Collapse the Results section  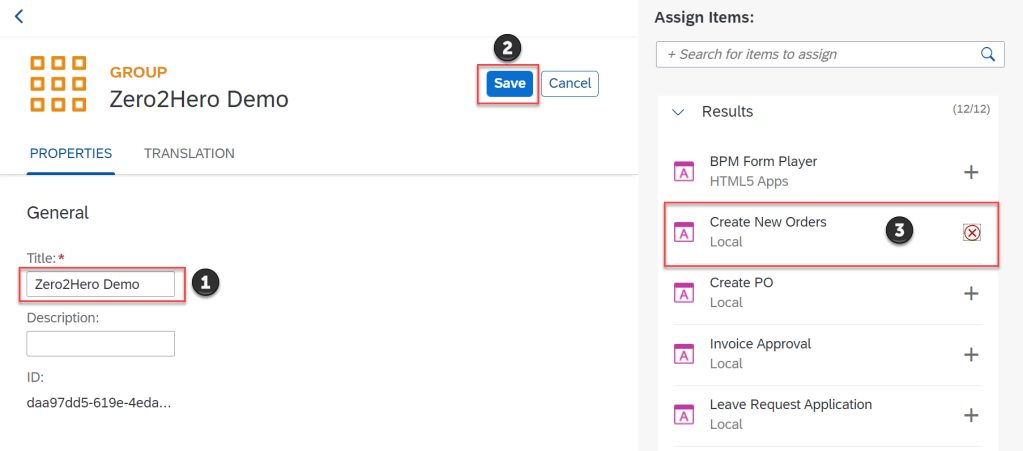(679, 112)
